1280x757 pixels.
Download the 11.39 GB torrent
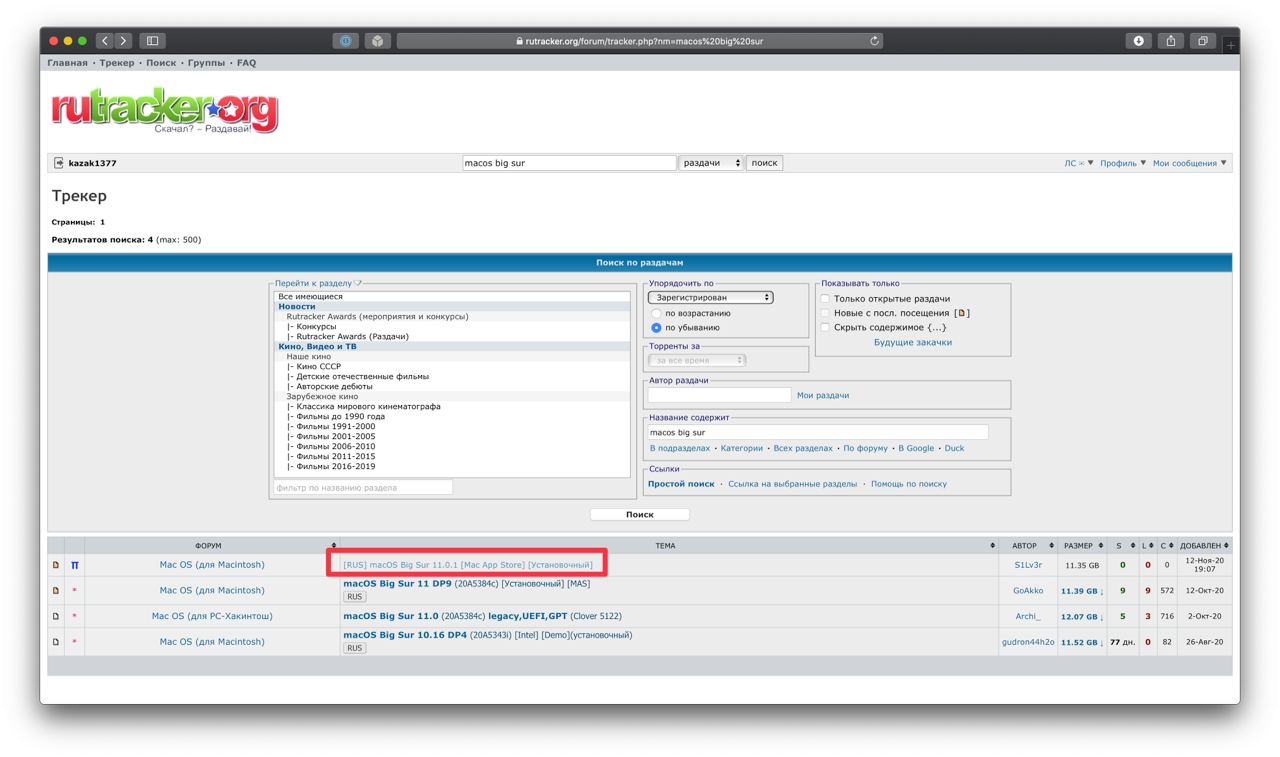pyautogui.click(x=1083, y=591)
